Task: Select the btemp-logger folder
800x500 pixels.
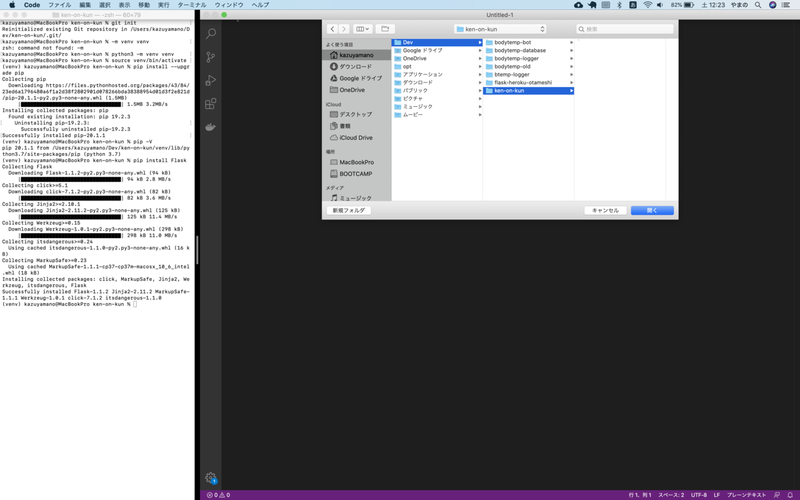Action: coord(529,74)
